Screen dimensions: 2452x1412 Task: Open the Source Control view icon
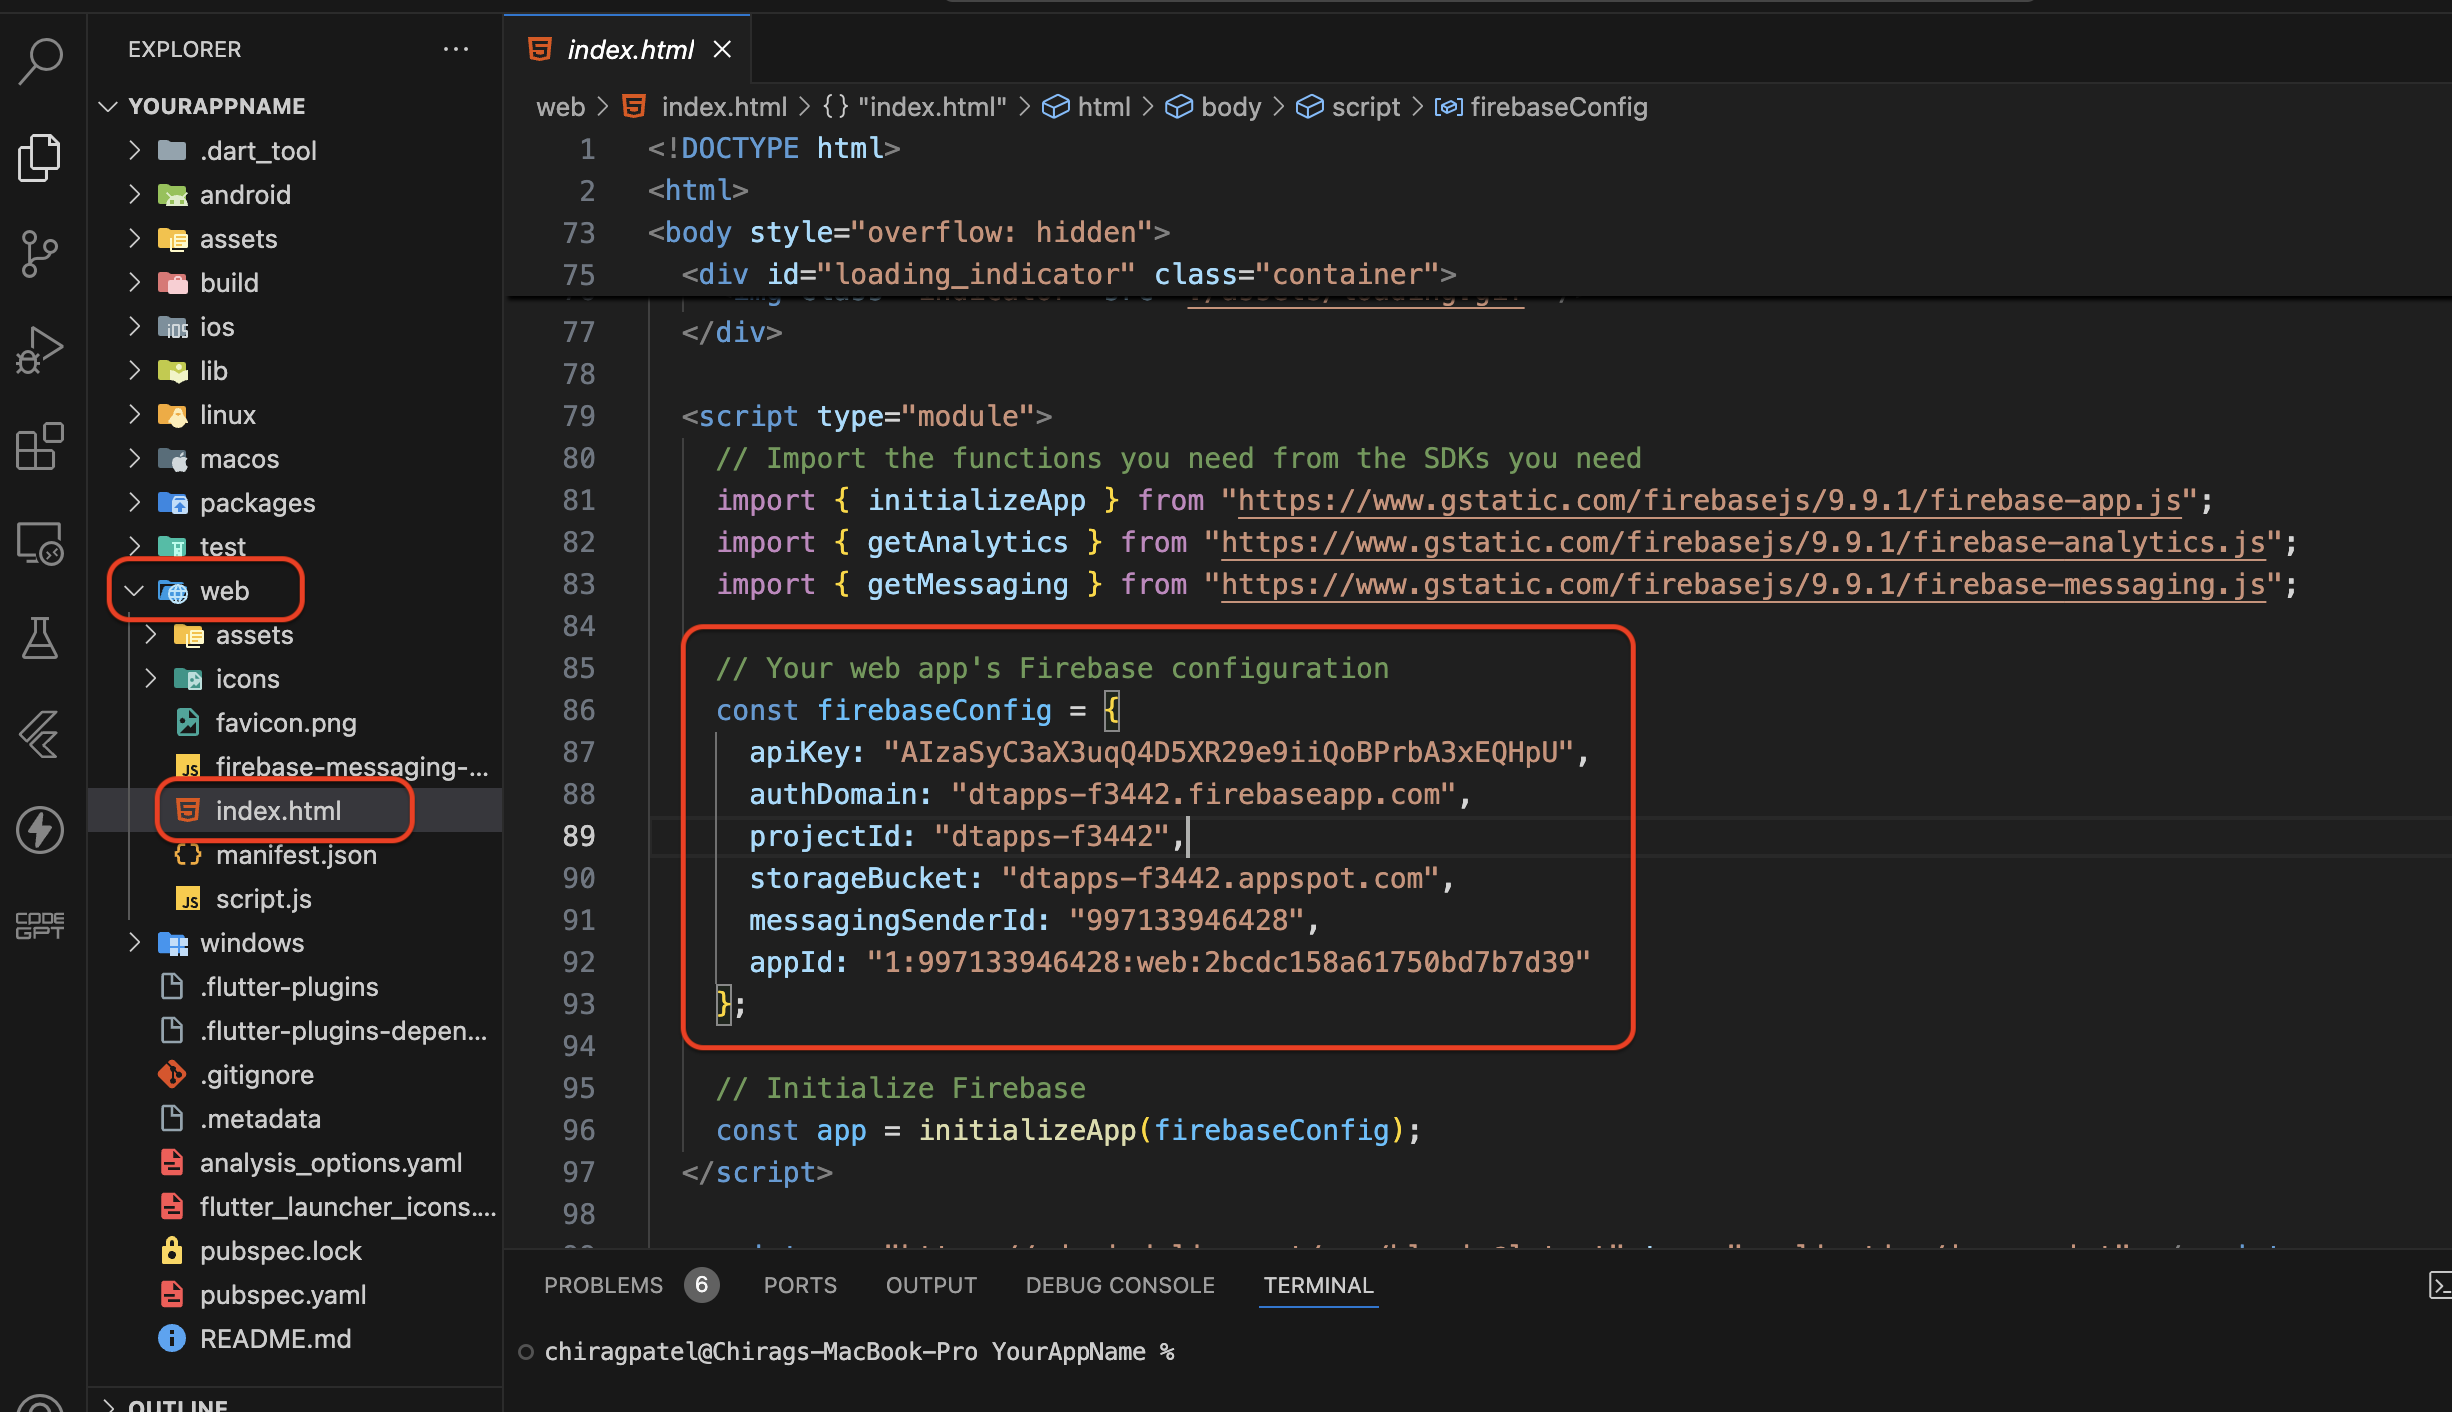(40, 254)
